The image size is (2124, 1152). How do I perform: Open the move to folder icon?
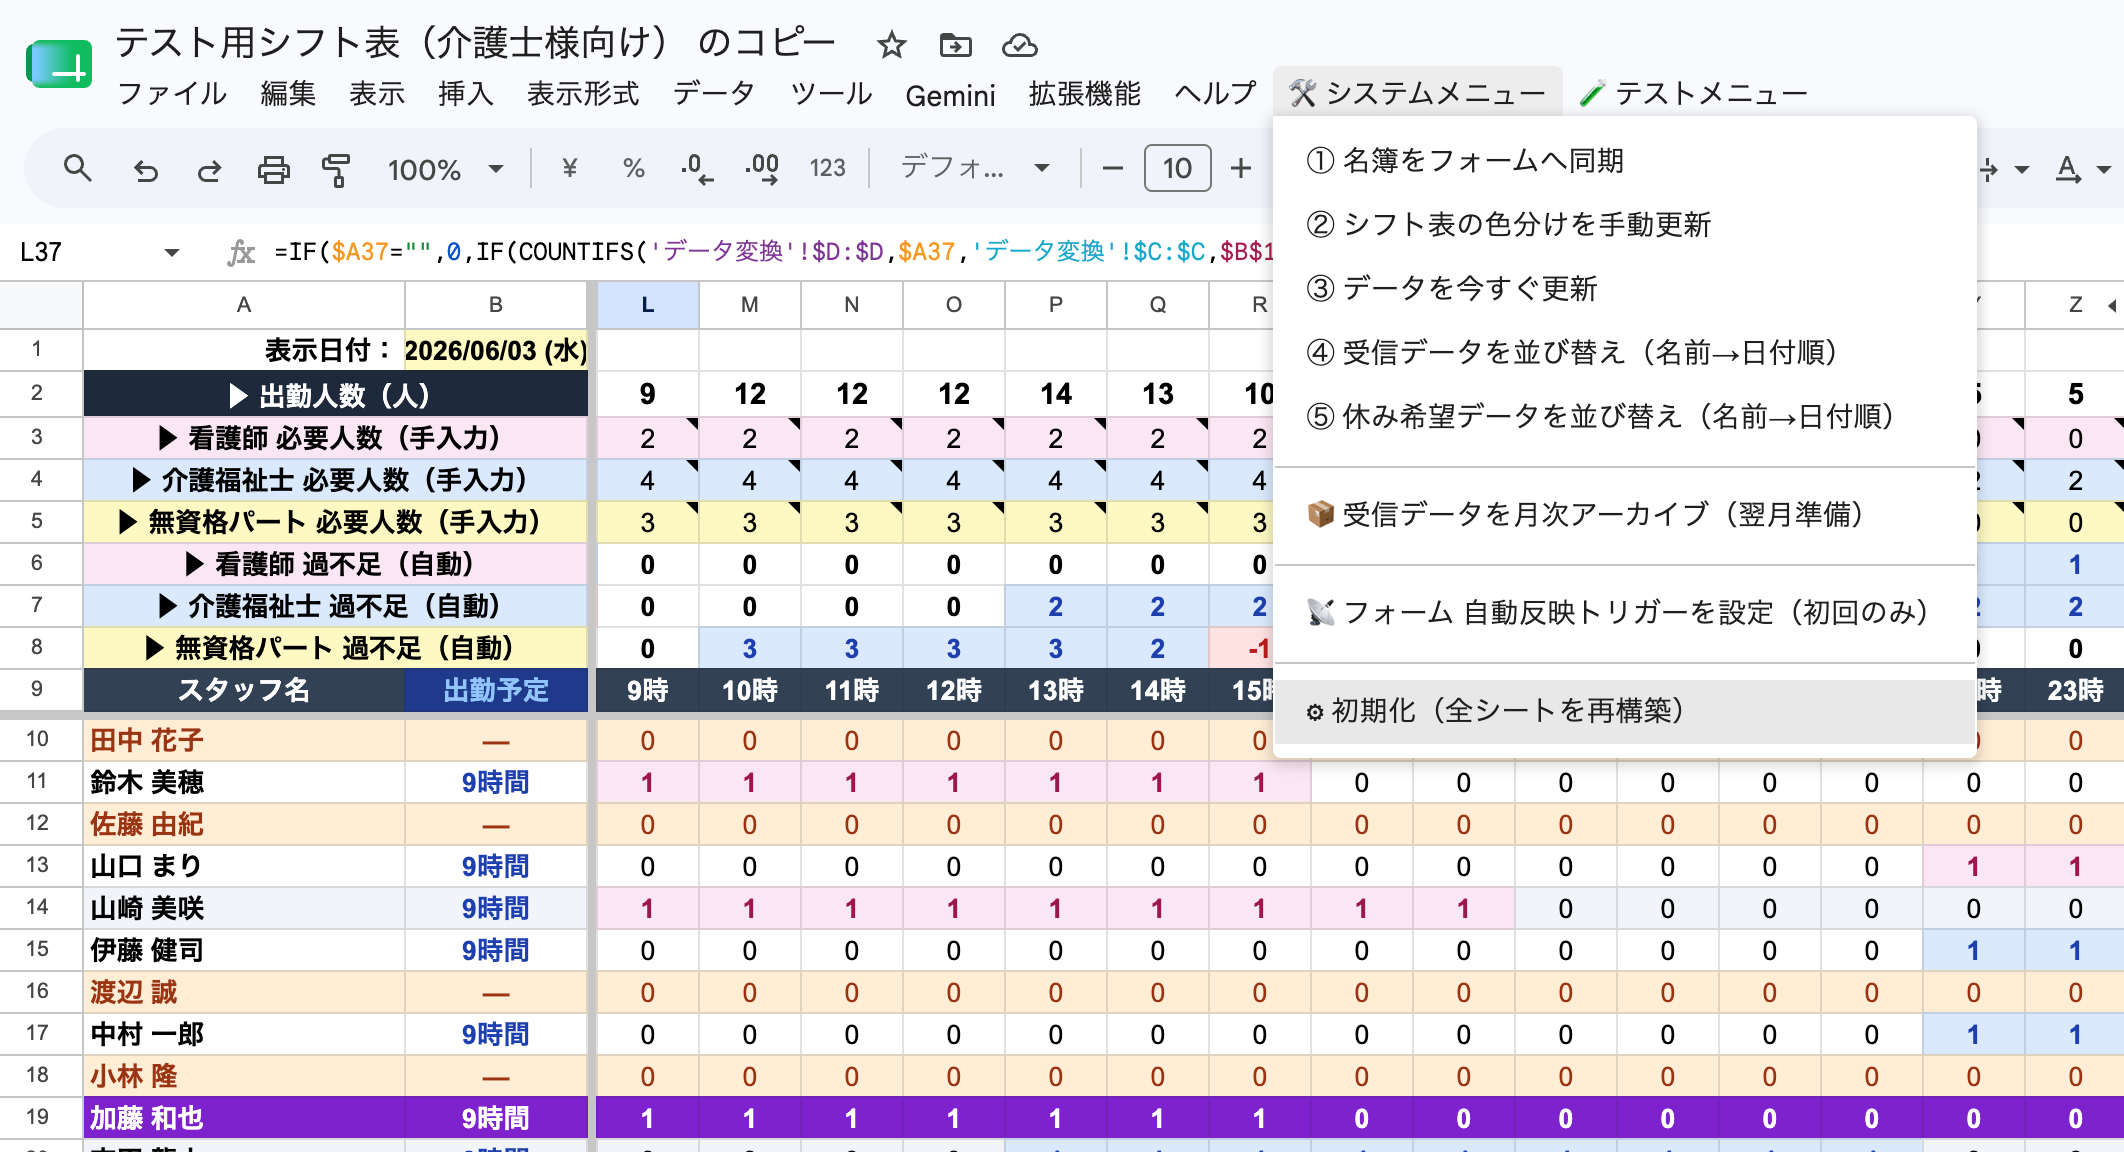click(x=955, y=45)
